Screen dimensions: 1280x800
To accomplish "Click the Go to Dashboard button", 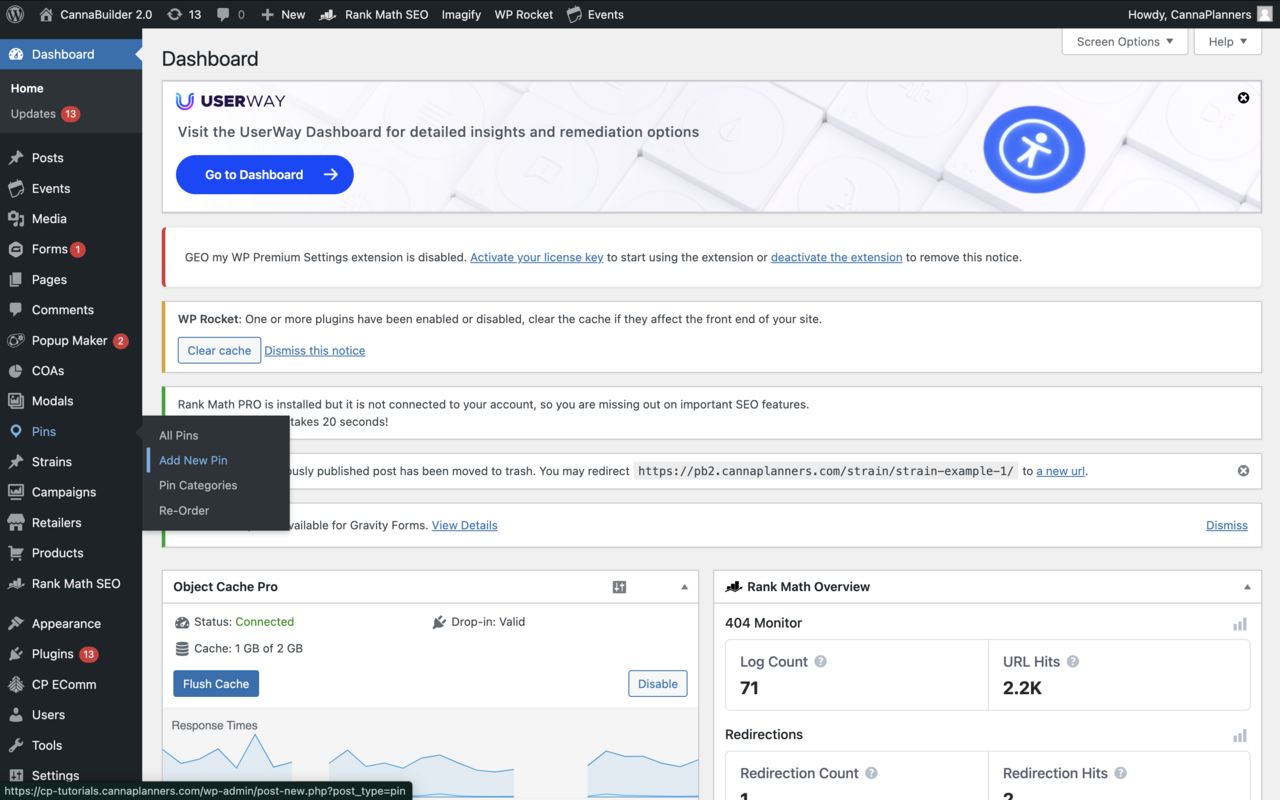I will point(265,174).
